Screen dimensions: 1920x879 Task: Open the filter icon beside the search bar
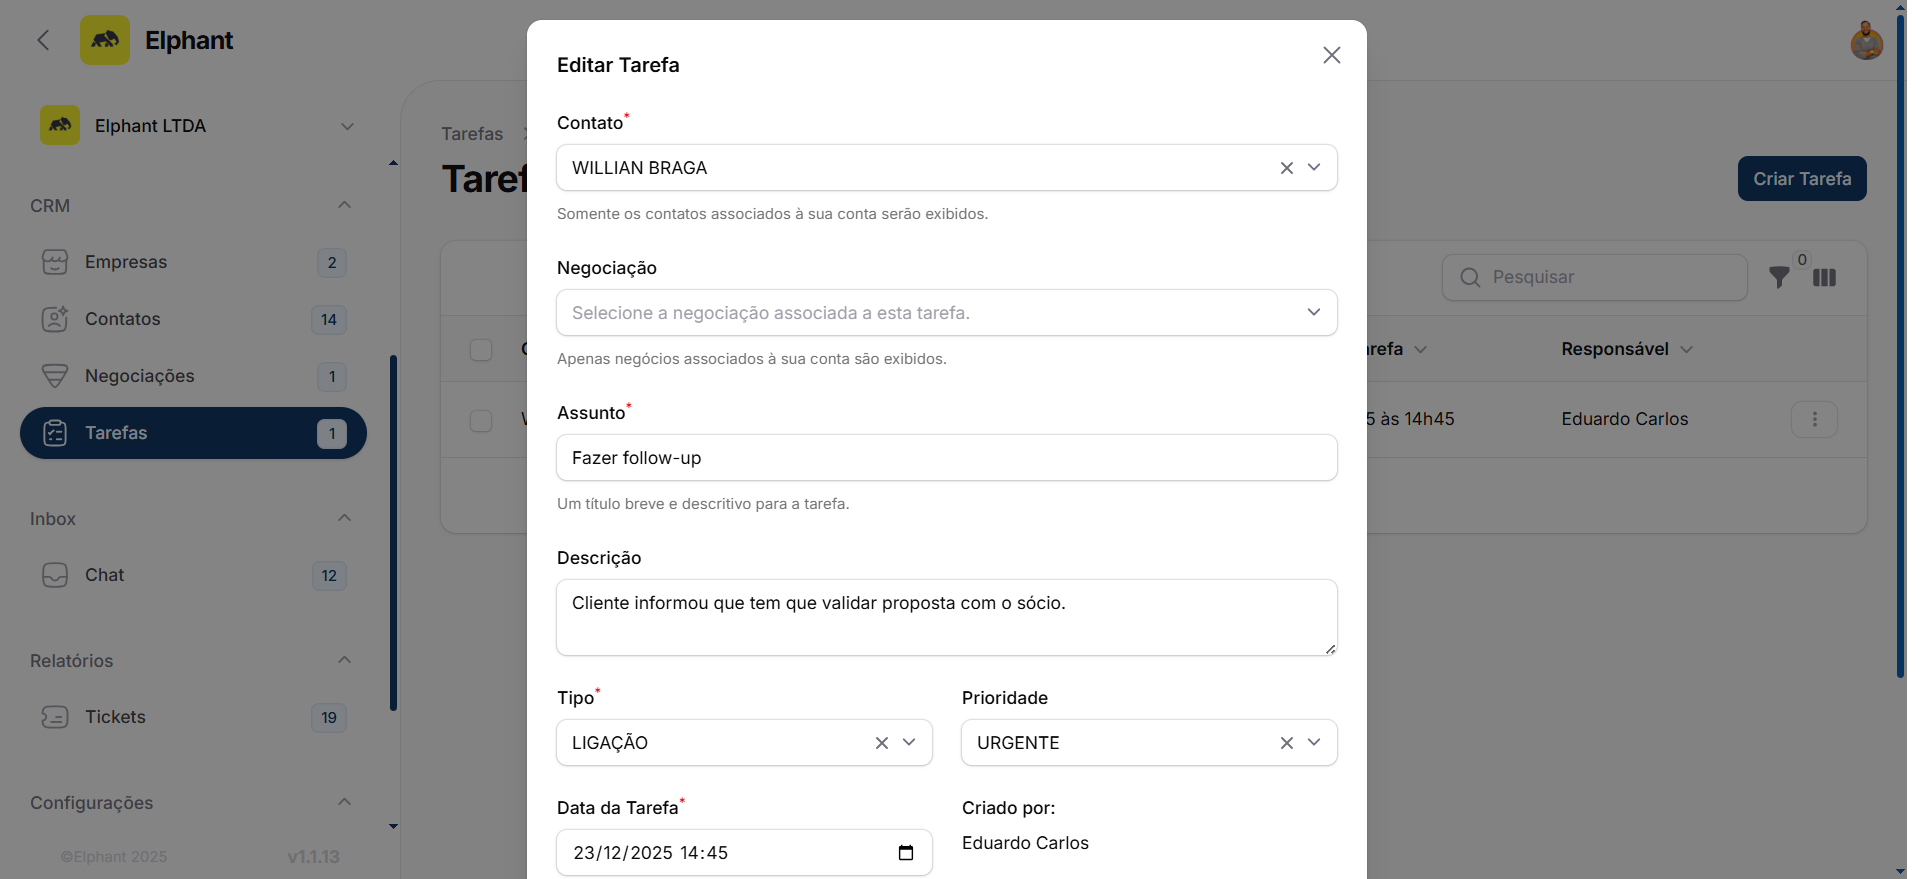1780,278
